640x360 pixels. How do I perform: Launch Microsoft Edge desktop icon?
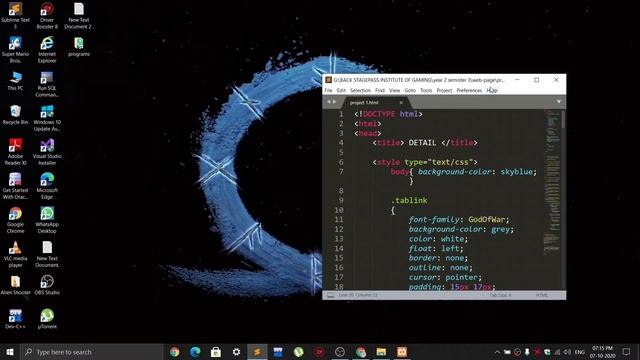tap(47, 186)
